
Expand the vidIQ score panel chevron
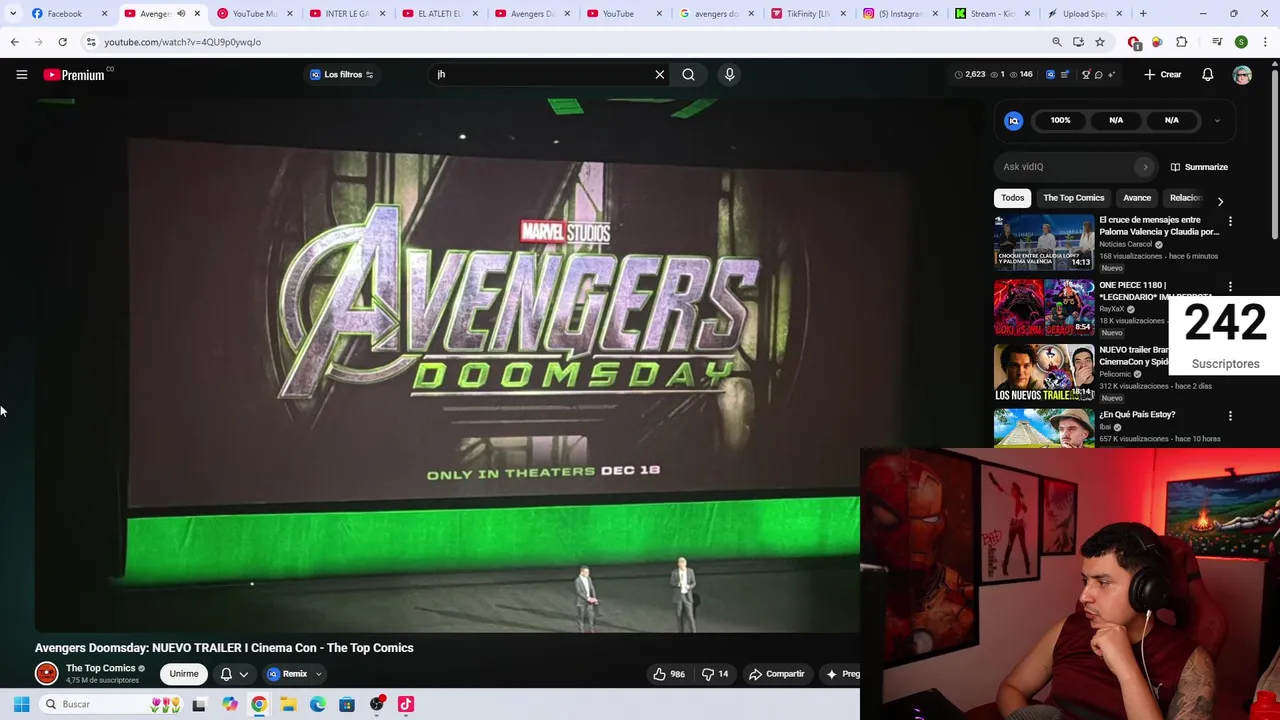[1217, 121]
